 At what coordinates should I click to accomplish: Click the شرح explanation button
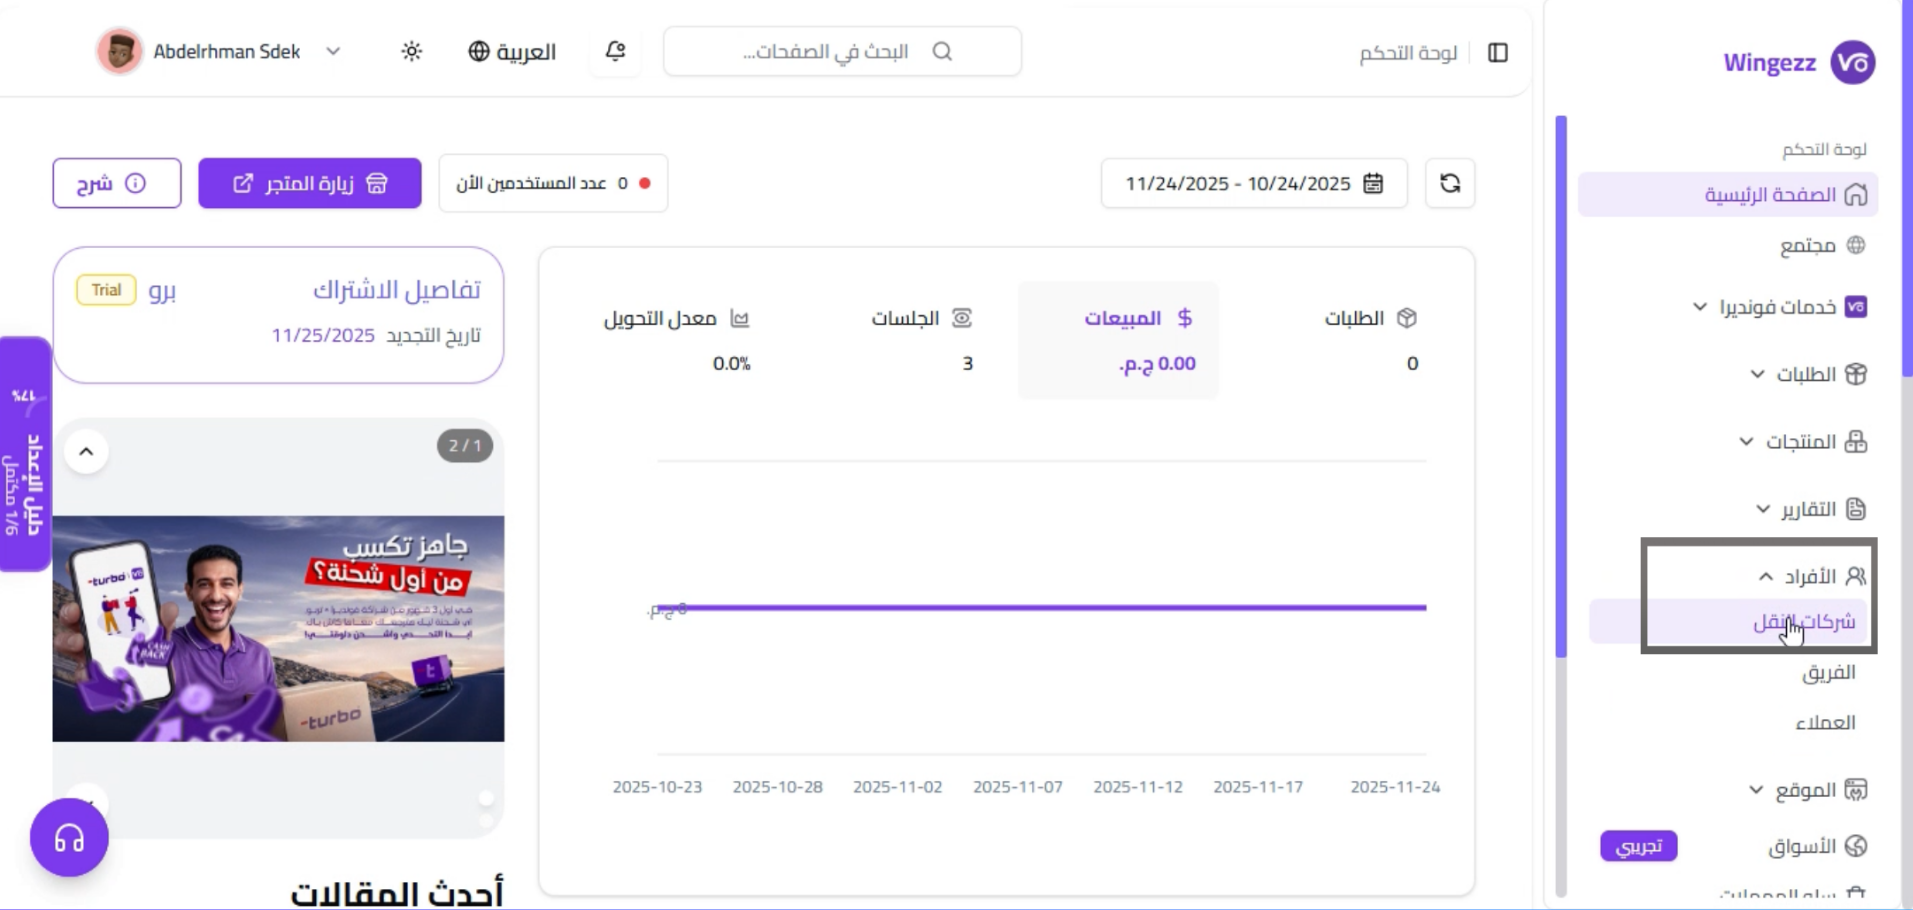[116, 184]
